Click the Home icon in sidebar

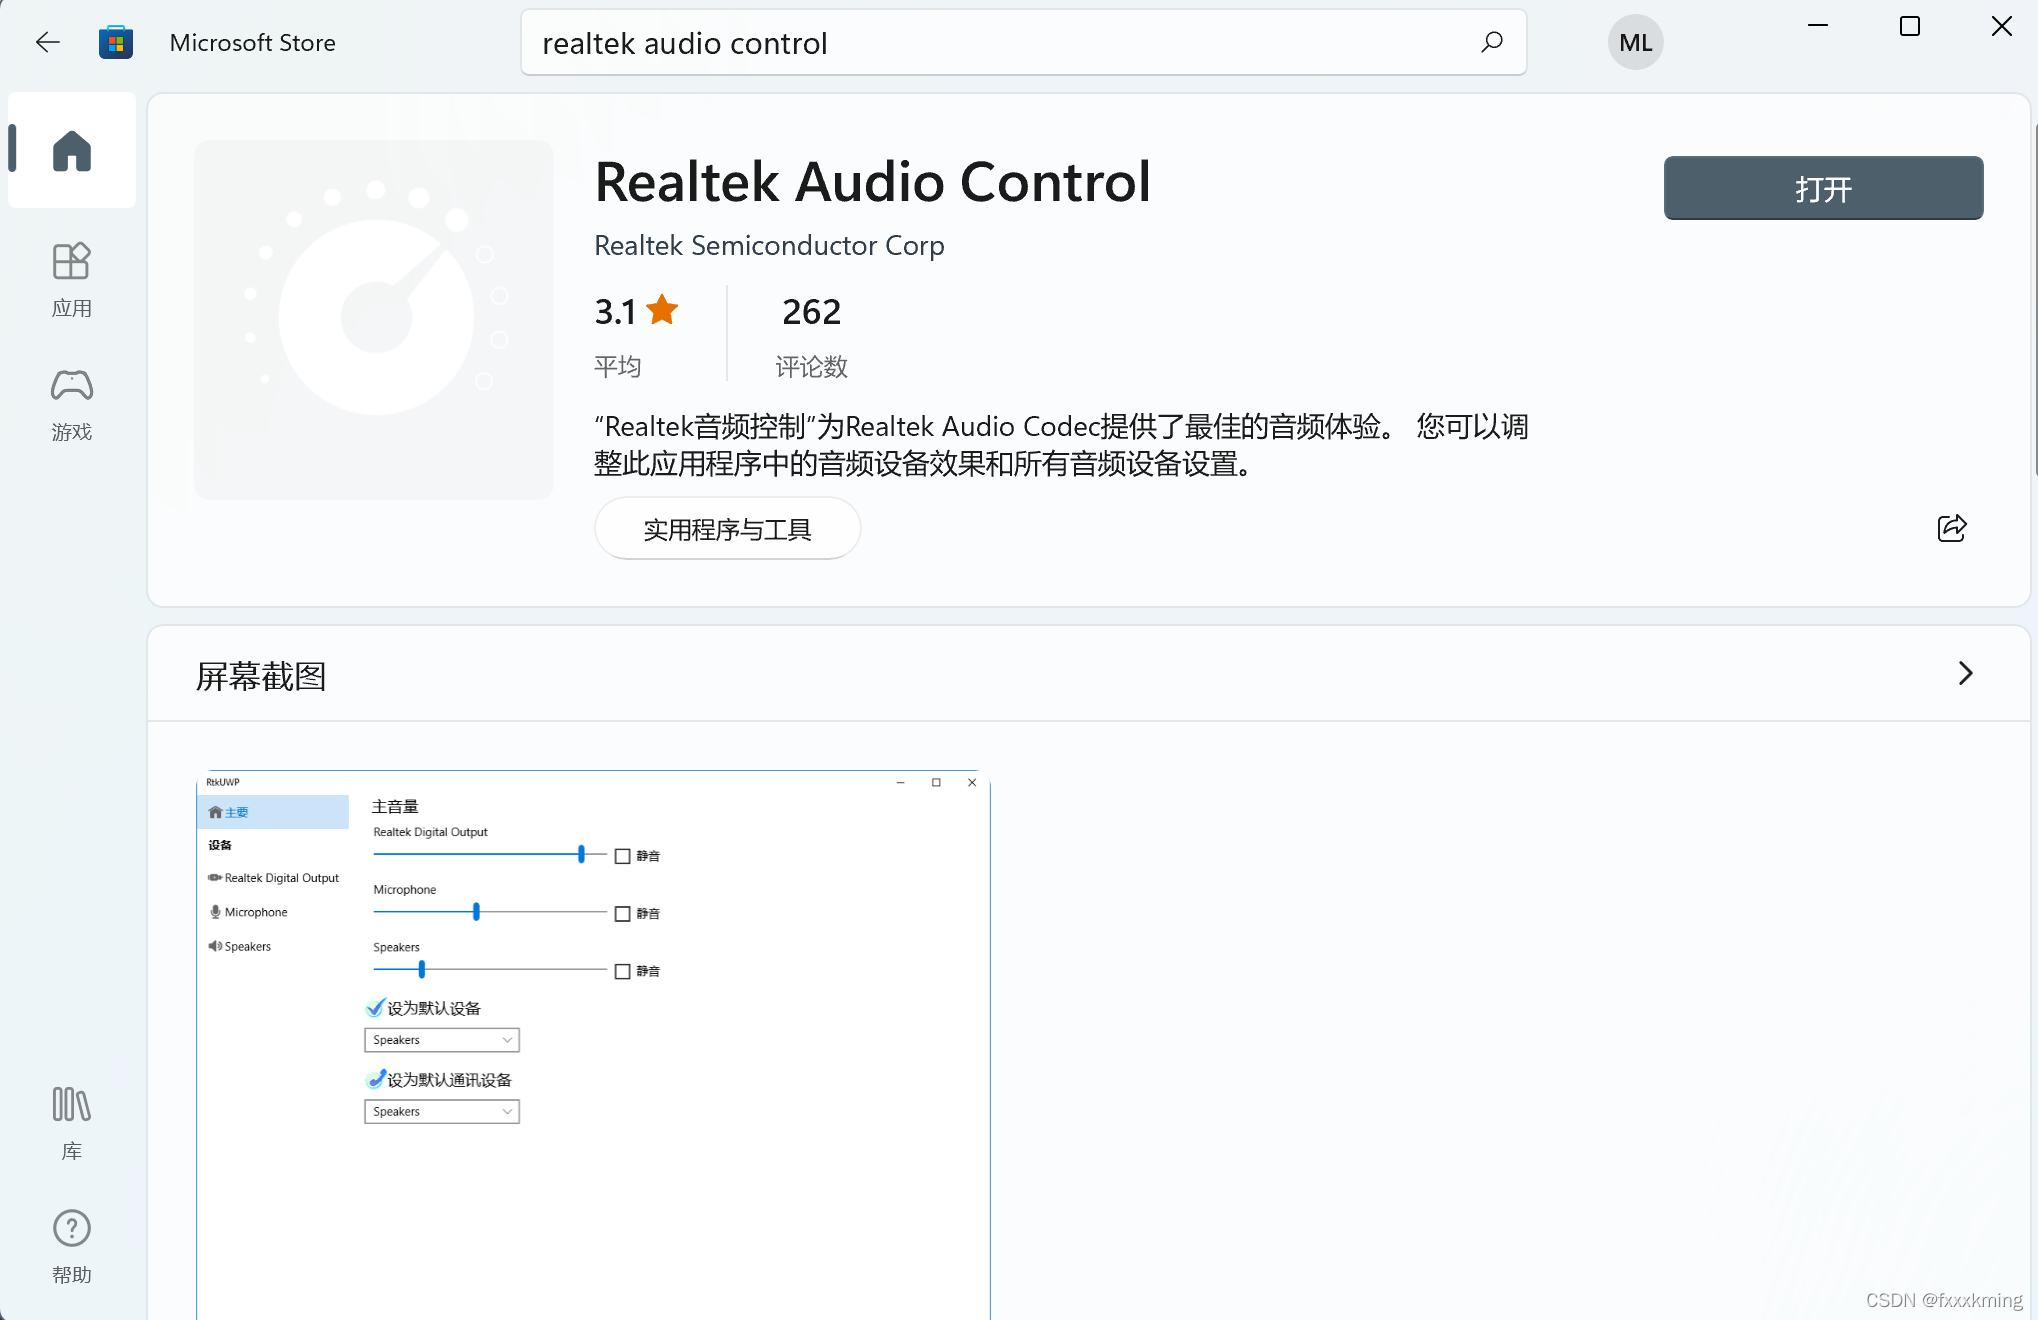tap(71, 151)
